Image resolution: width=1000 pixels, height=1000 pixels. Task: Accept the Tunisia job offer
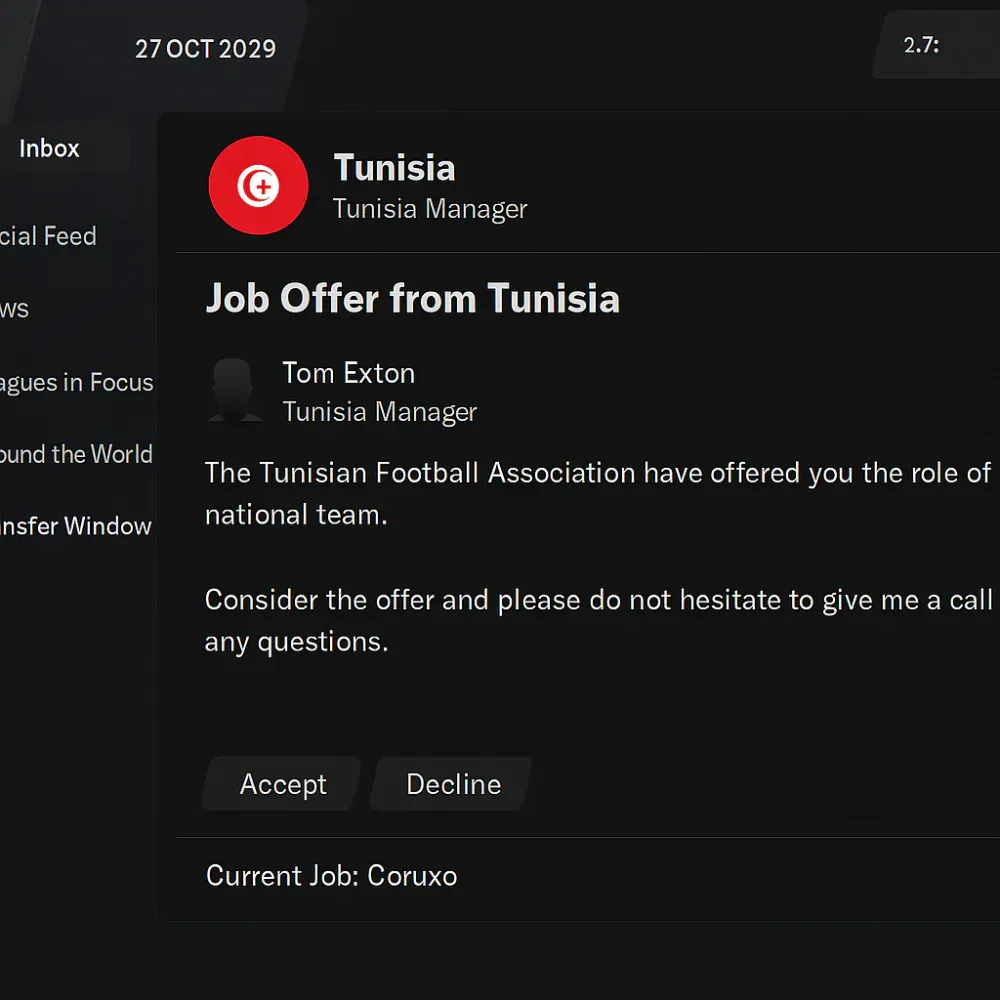coord(282,784)
